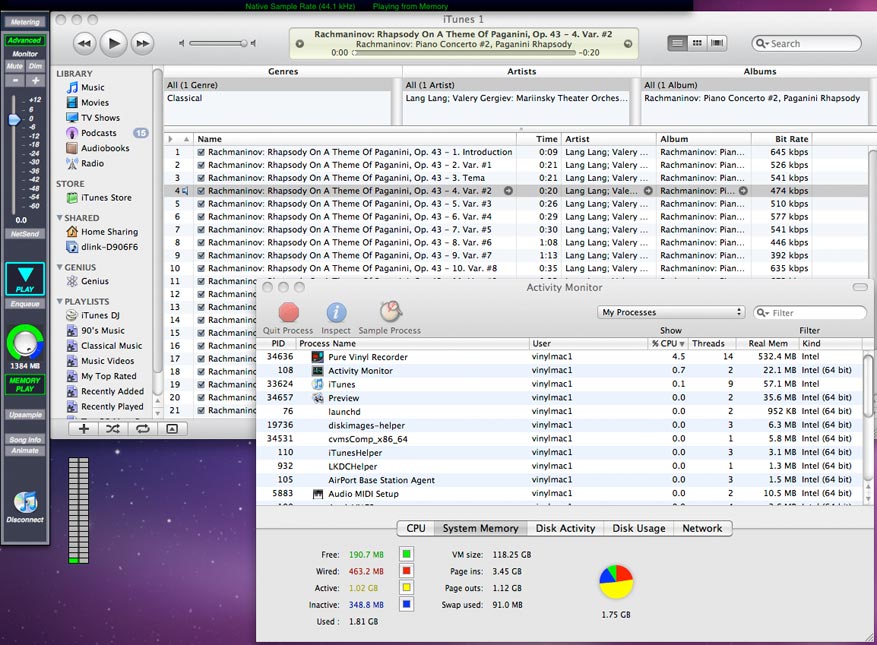
Task: Select the Disk Activity tab
Action: [x=565, y=528]
